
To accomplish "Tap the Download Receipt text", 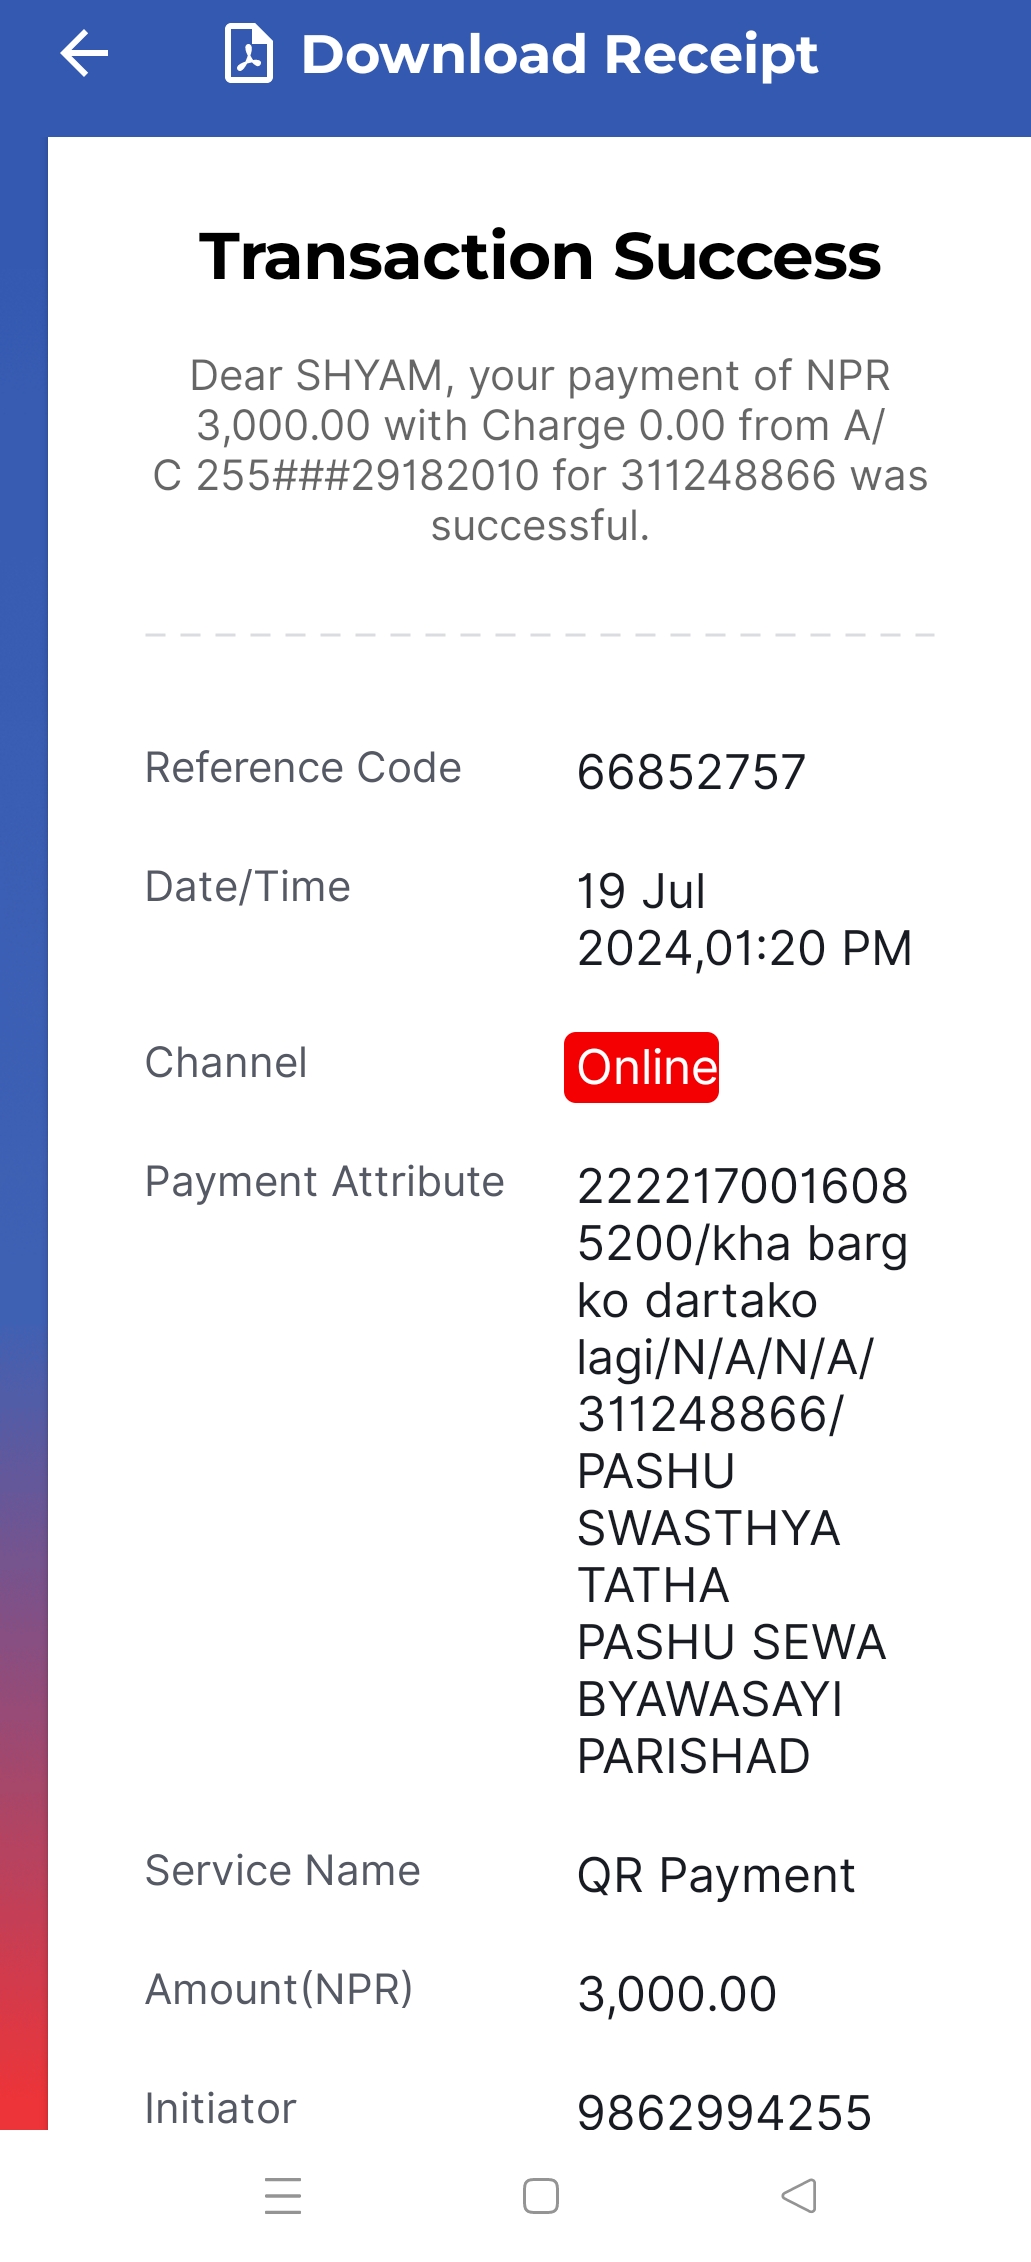I will coord(560,55).
